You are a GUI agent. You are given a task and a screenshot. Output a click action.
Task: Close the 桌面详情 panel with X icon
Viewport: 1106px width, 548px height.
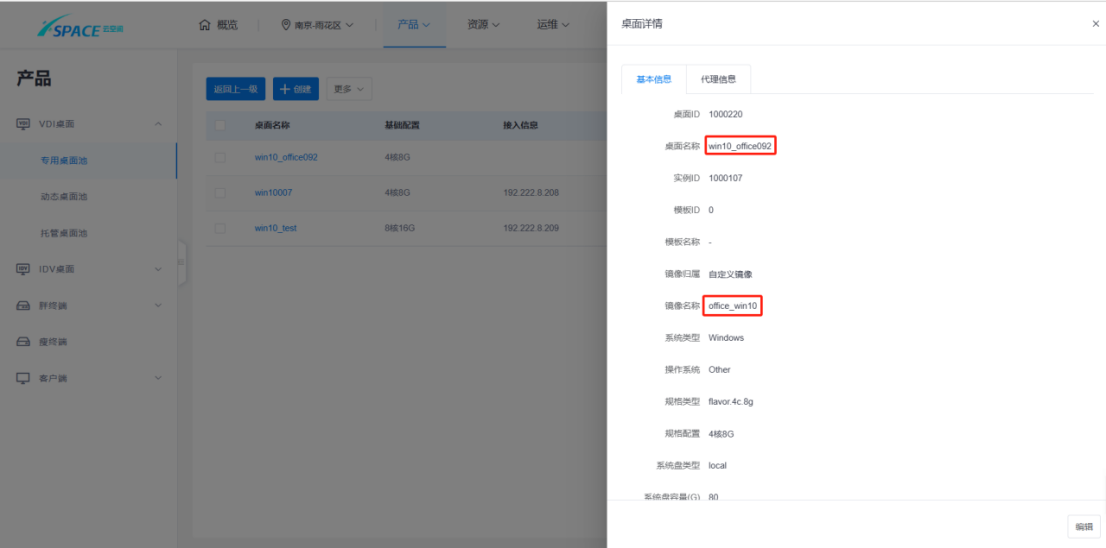(1095, 23)
